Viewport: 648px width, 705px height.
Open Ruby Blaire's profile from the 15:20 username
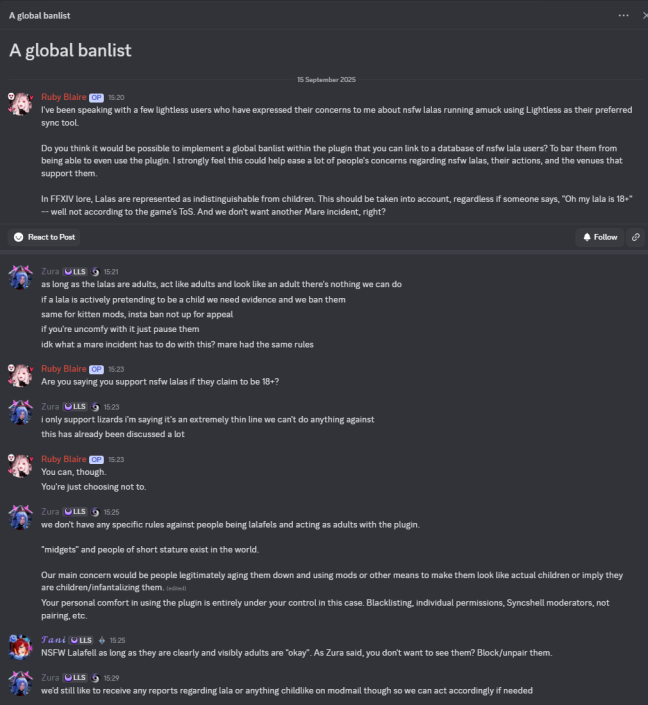(63, 98)
